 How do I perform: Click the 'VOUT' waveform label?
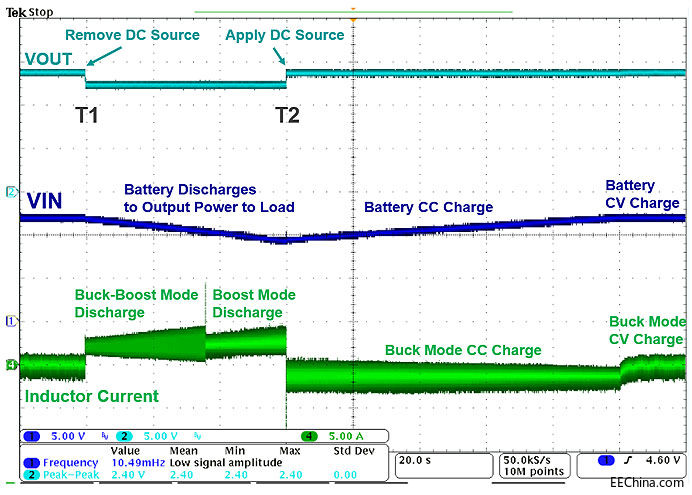click(49, 59)
